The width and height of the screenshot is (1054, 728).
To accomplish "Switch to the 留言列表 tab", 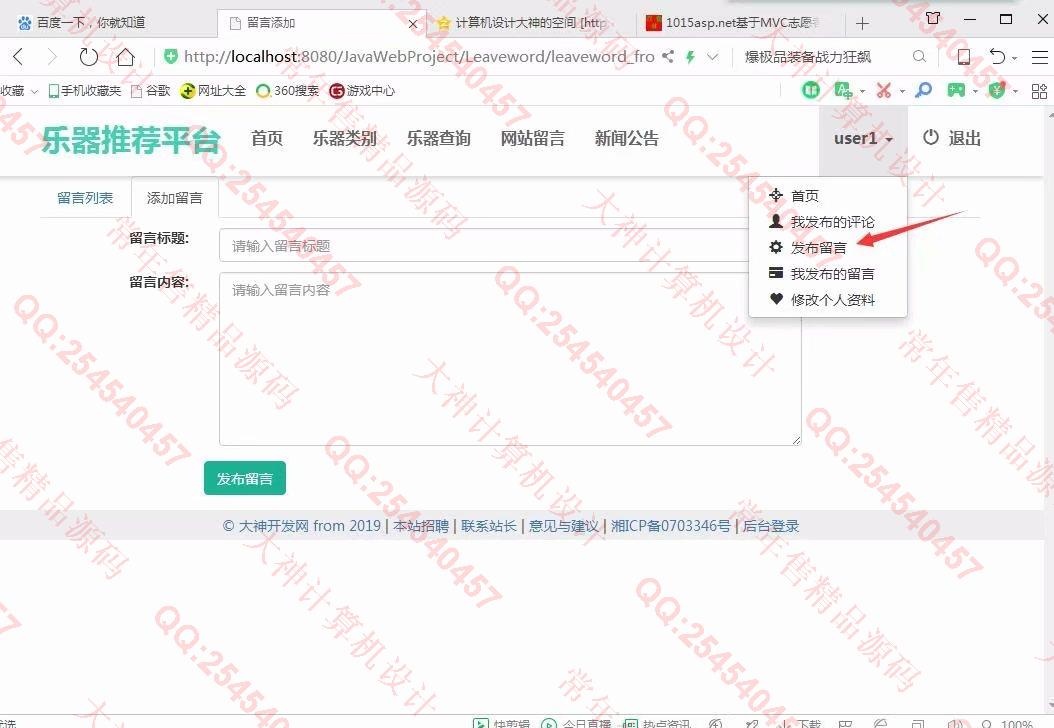I will click(85, 198).
